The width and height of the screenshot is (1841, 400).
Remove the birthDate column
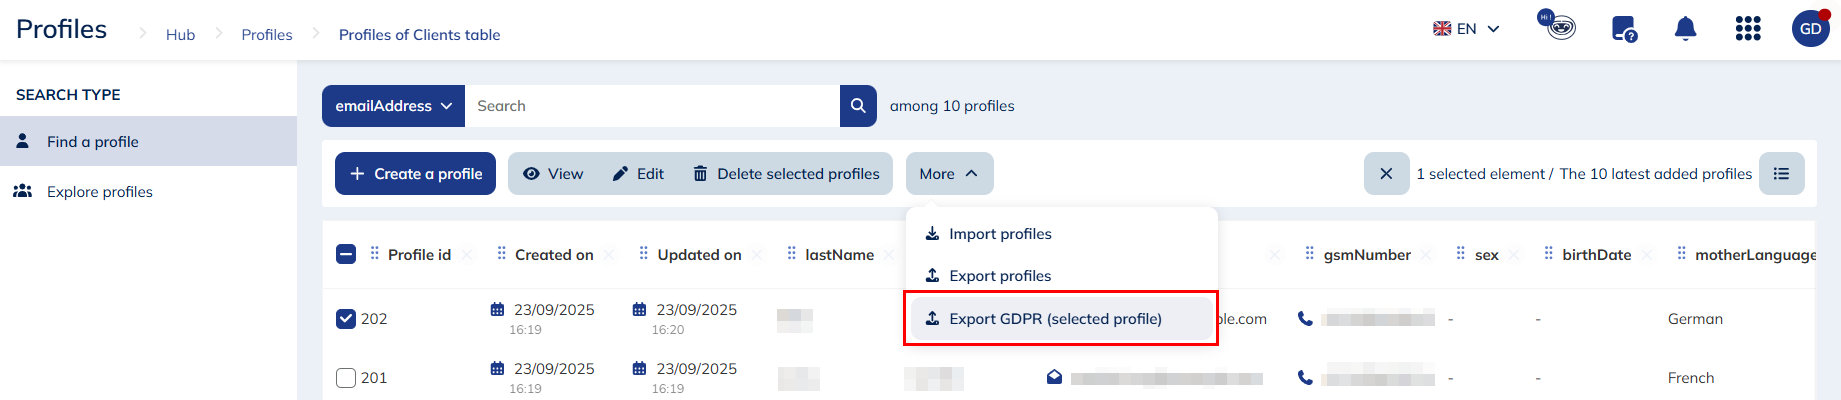click(1647, 255)
